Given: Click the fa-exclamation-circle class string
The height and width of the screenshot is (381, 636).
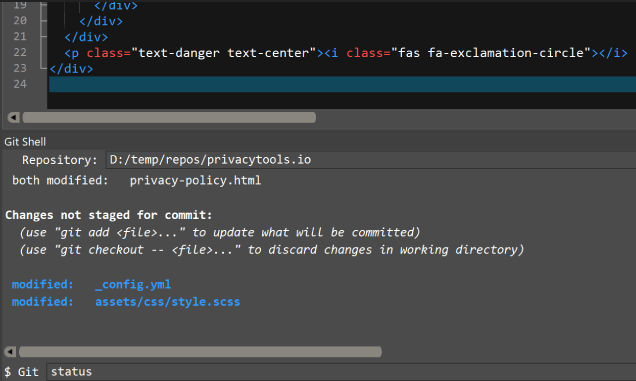Looking at the screenshot, I should coord(491,53).
